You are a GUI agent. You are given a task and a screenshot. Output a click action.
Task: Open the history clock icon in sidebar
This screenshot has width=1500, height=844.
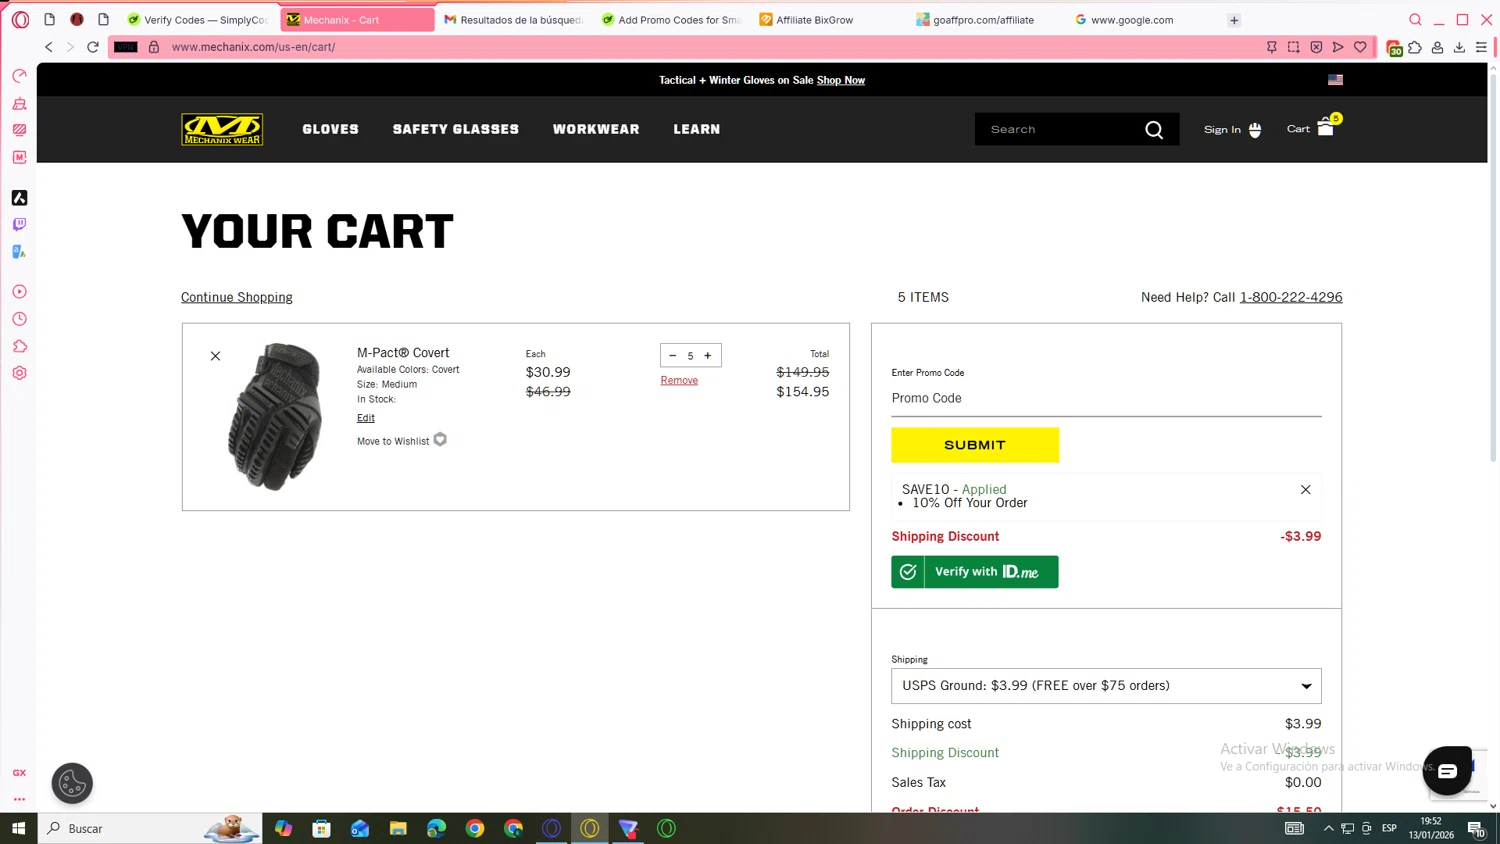pos(19,319)
